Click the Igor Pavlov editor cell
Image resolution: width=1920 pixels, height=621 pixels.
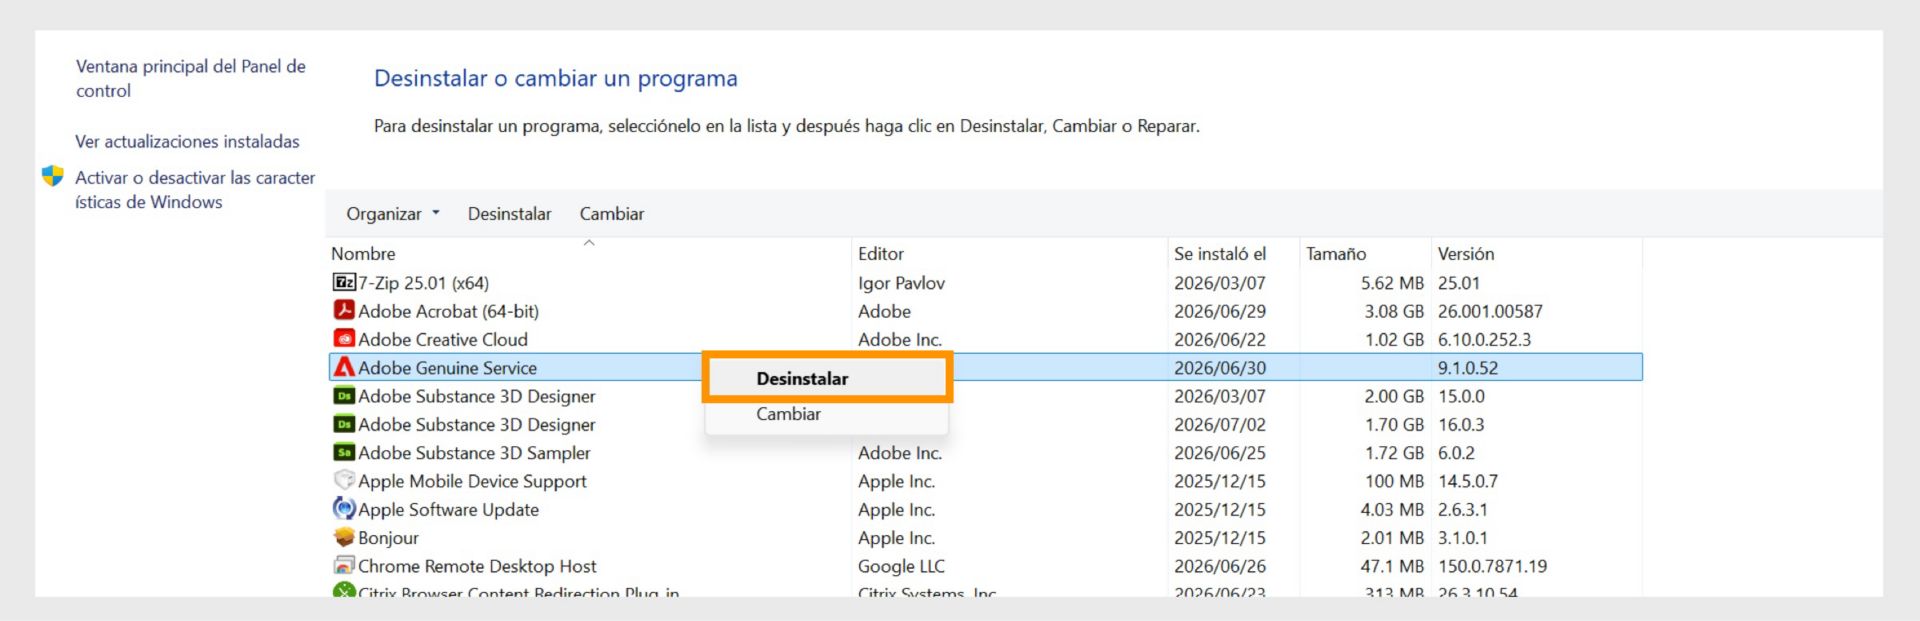tap(901, 283)
